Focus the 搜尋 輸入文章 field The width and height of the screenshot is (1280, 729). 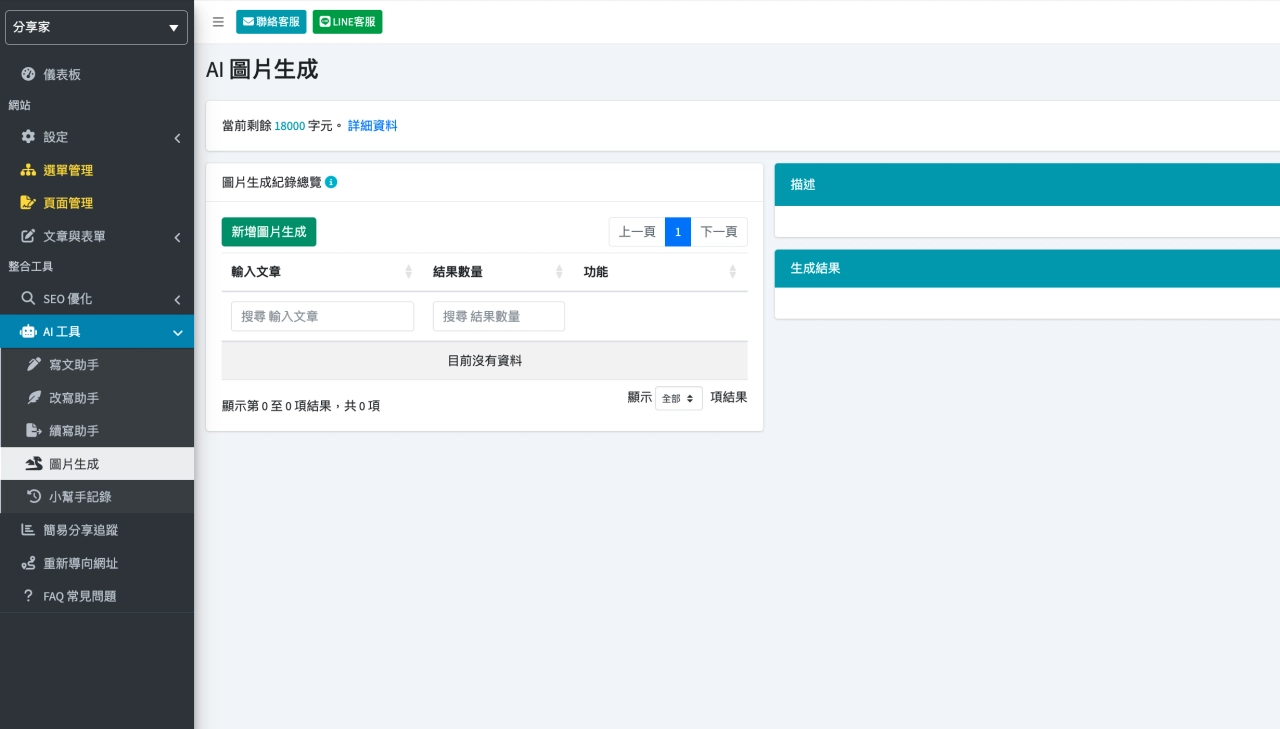coord(322,316)
